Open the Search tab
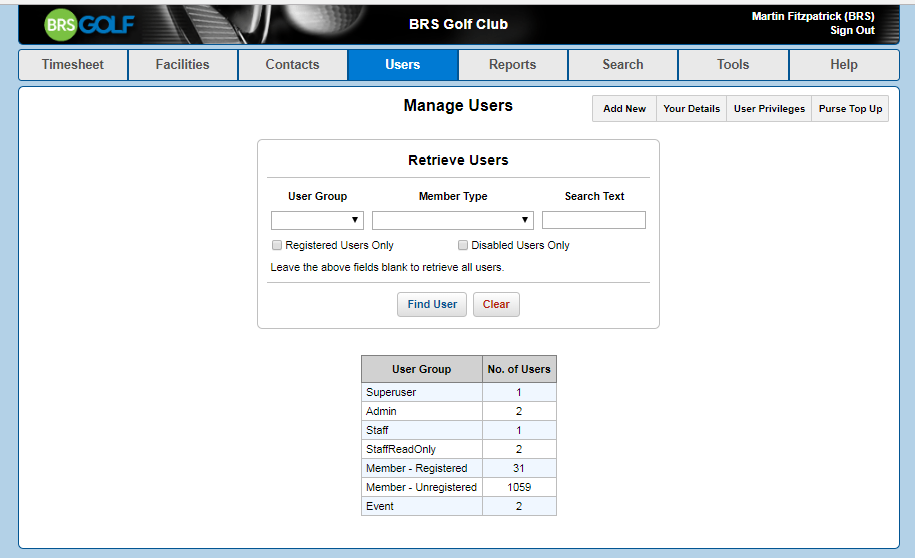 tap(623, 64)
